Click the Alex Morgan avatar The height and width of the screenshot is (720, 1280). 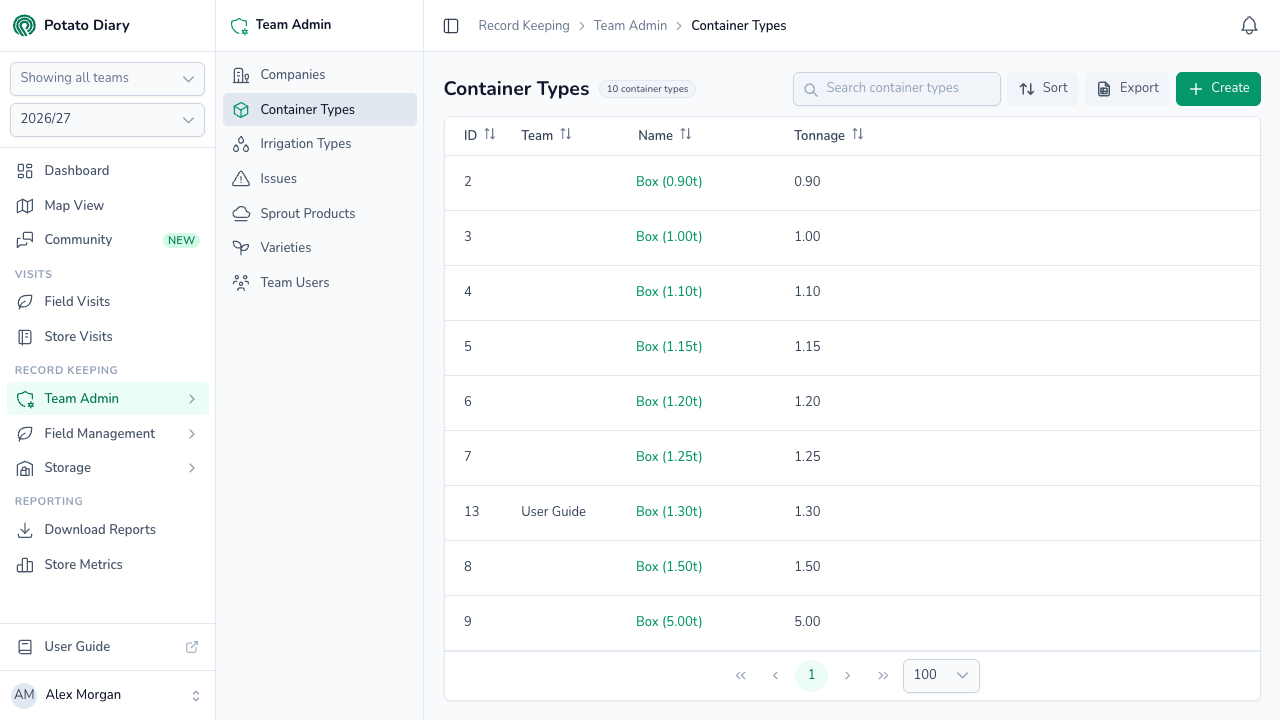(24, 695)
